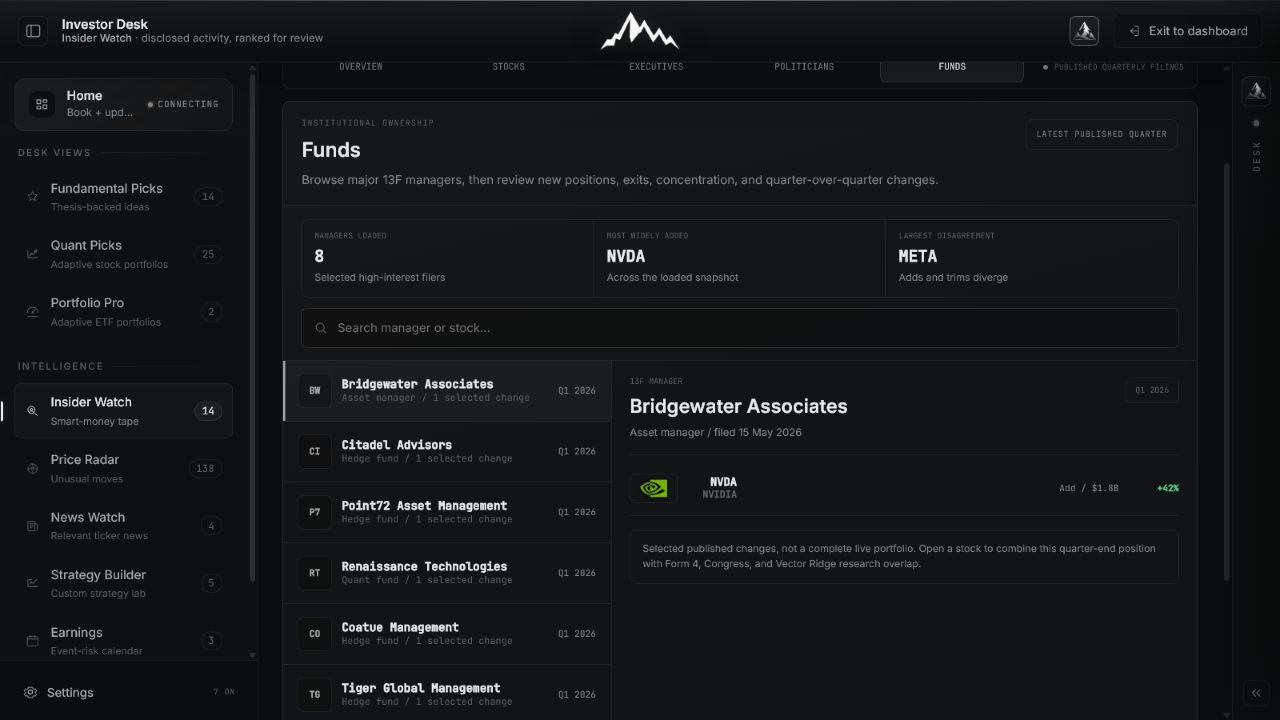Select Bridgewater Associates in manager list

447,391
